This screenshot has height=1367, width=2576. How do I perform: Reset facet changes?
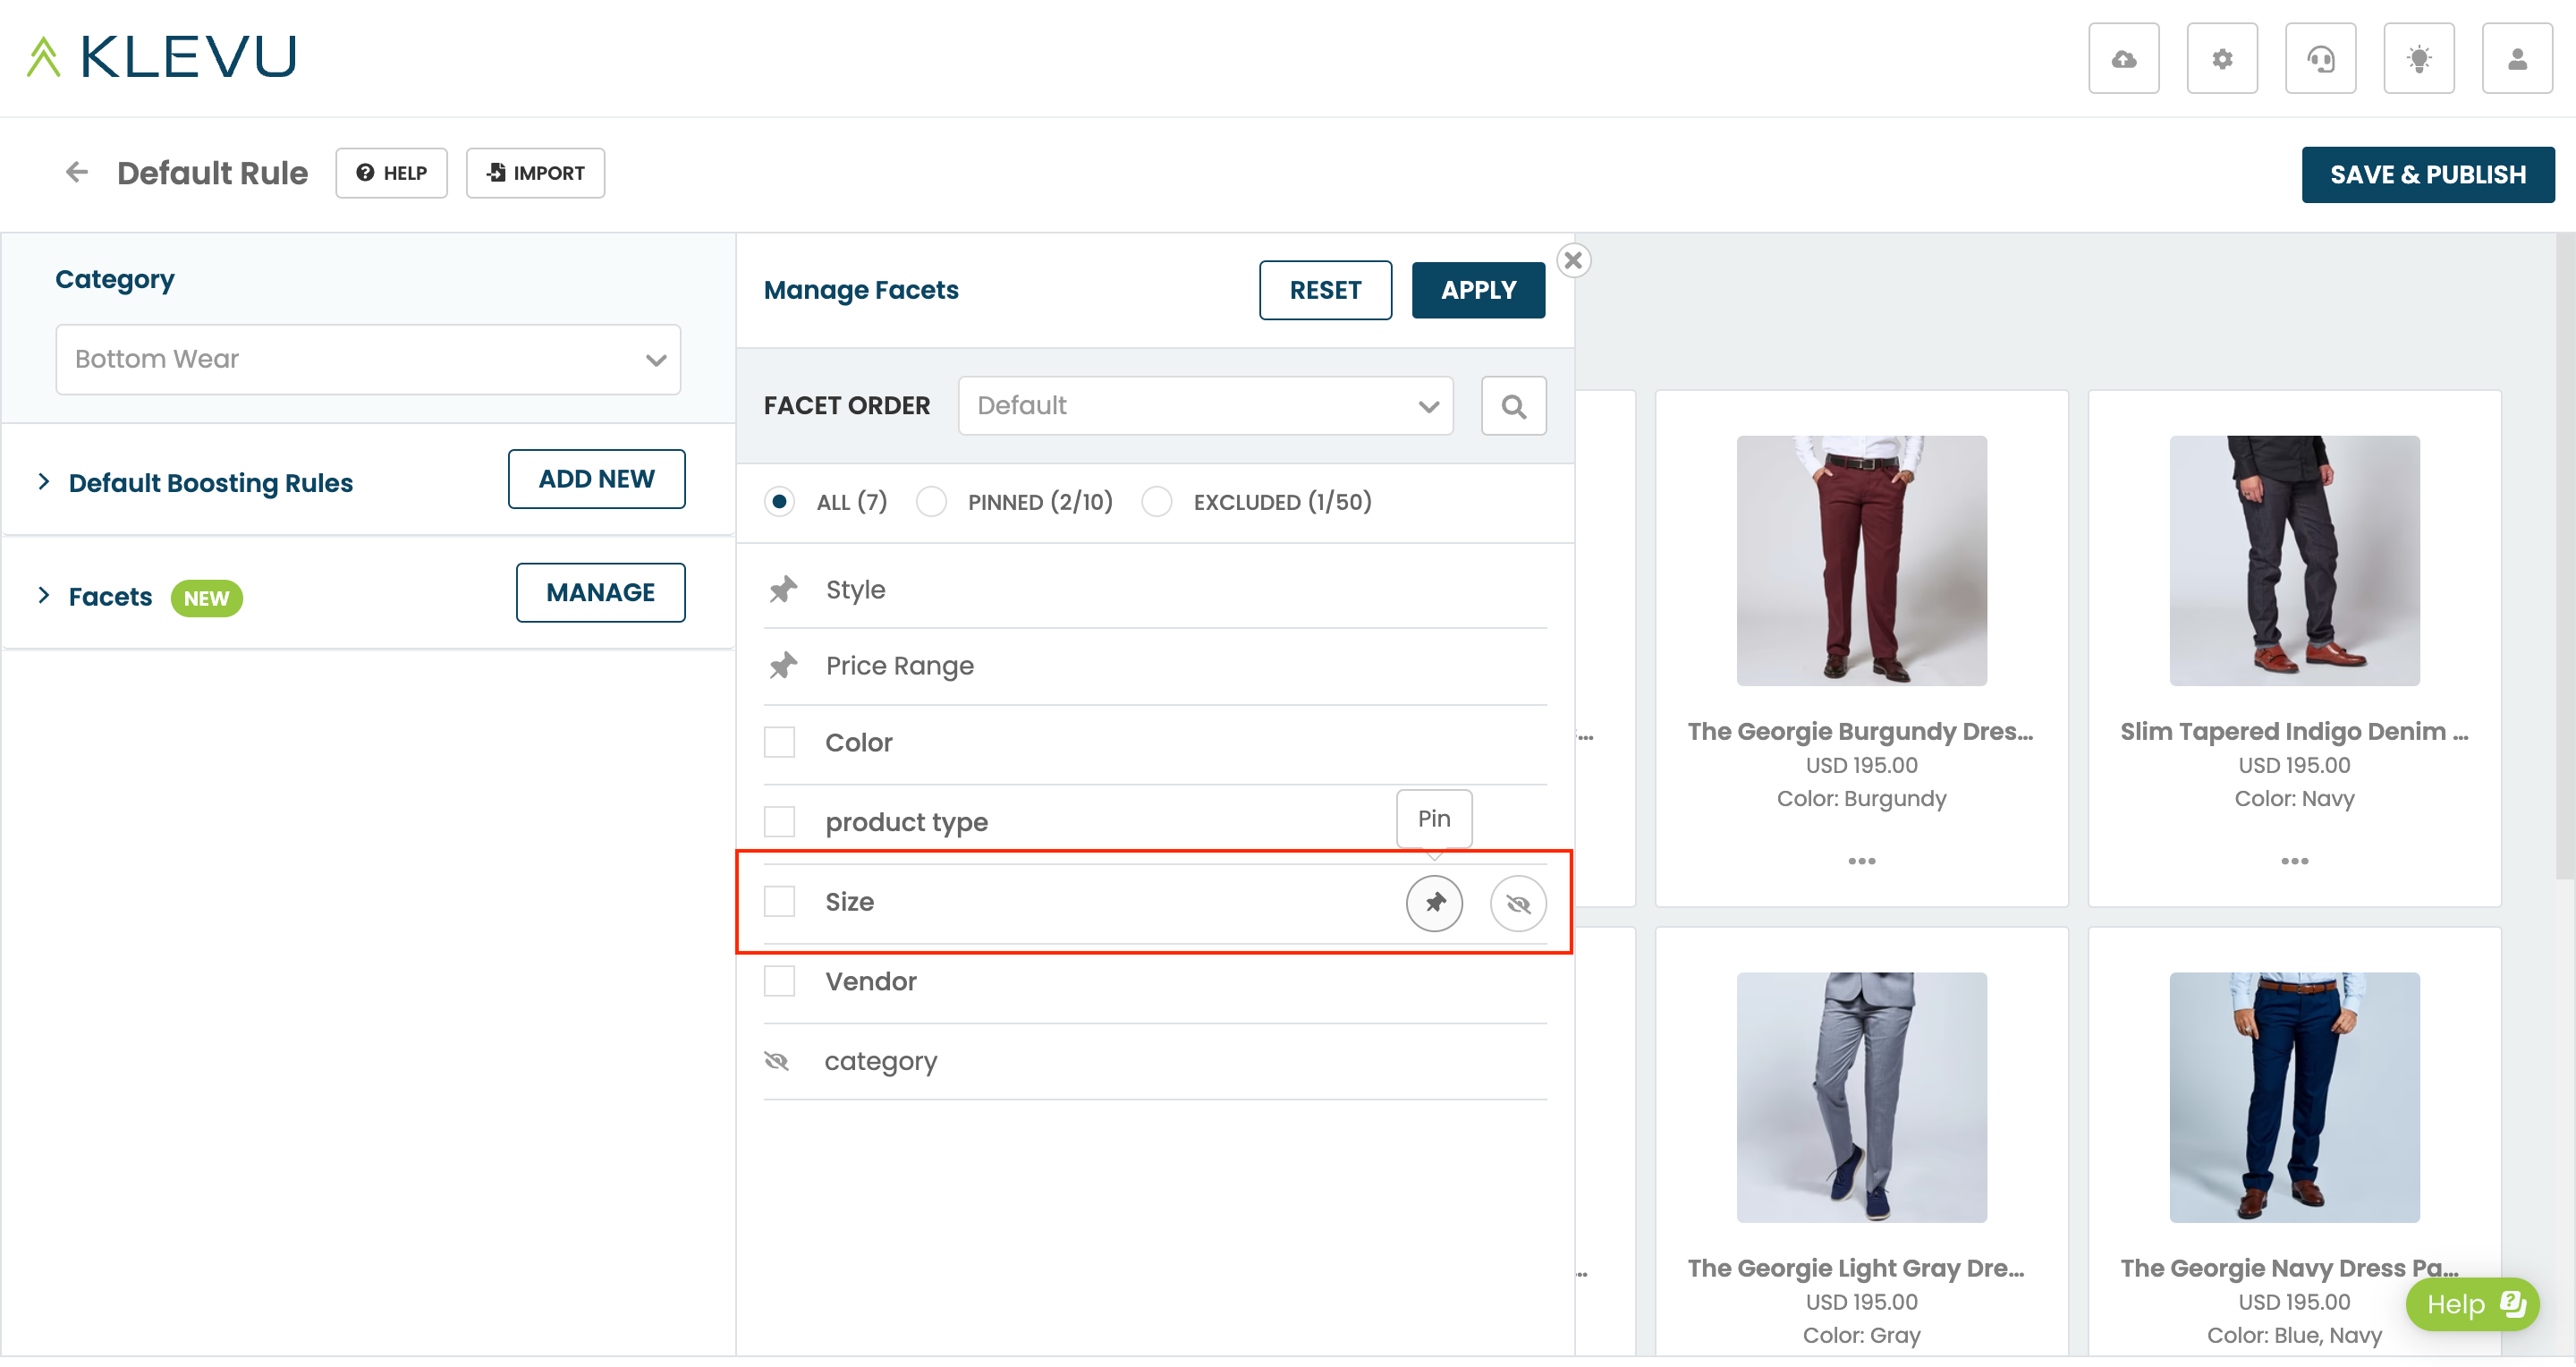pos(1325,291)
